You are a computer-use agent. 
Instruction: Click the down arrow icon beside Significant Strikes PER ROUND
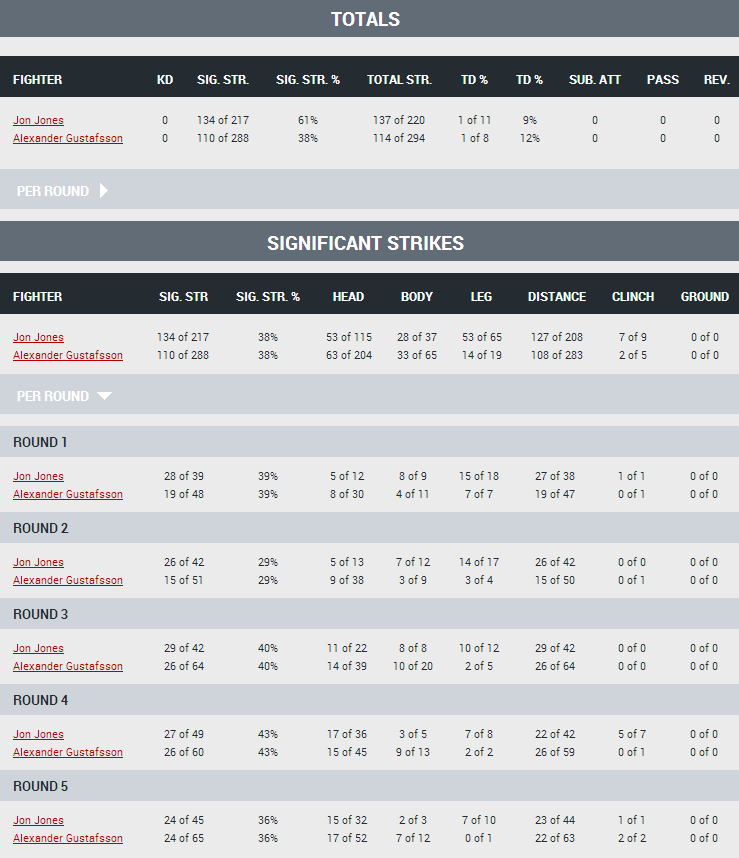(x=105, y=396)
